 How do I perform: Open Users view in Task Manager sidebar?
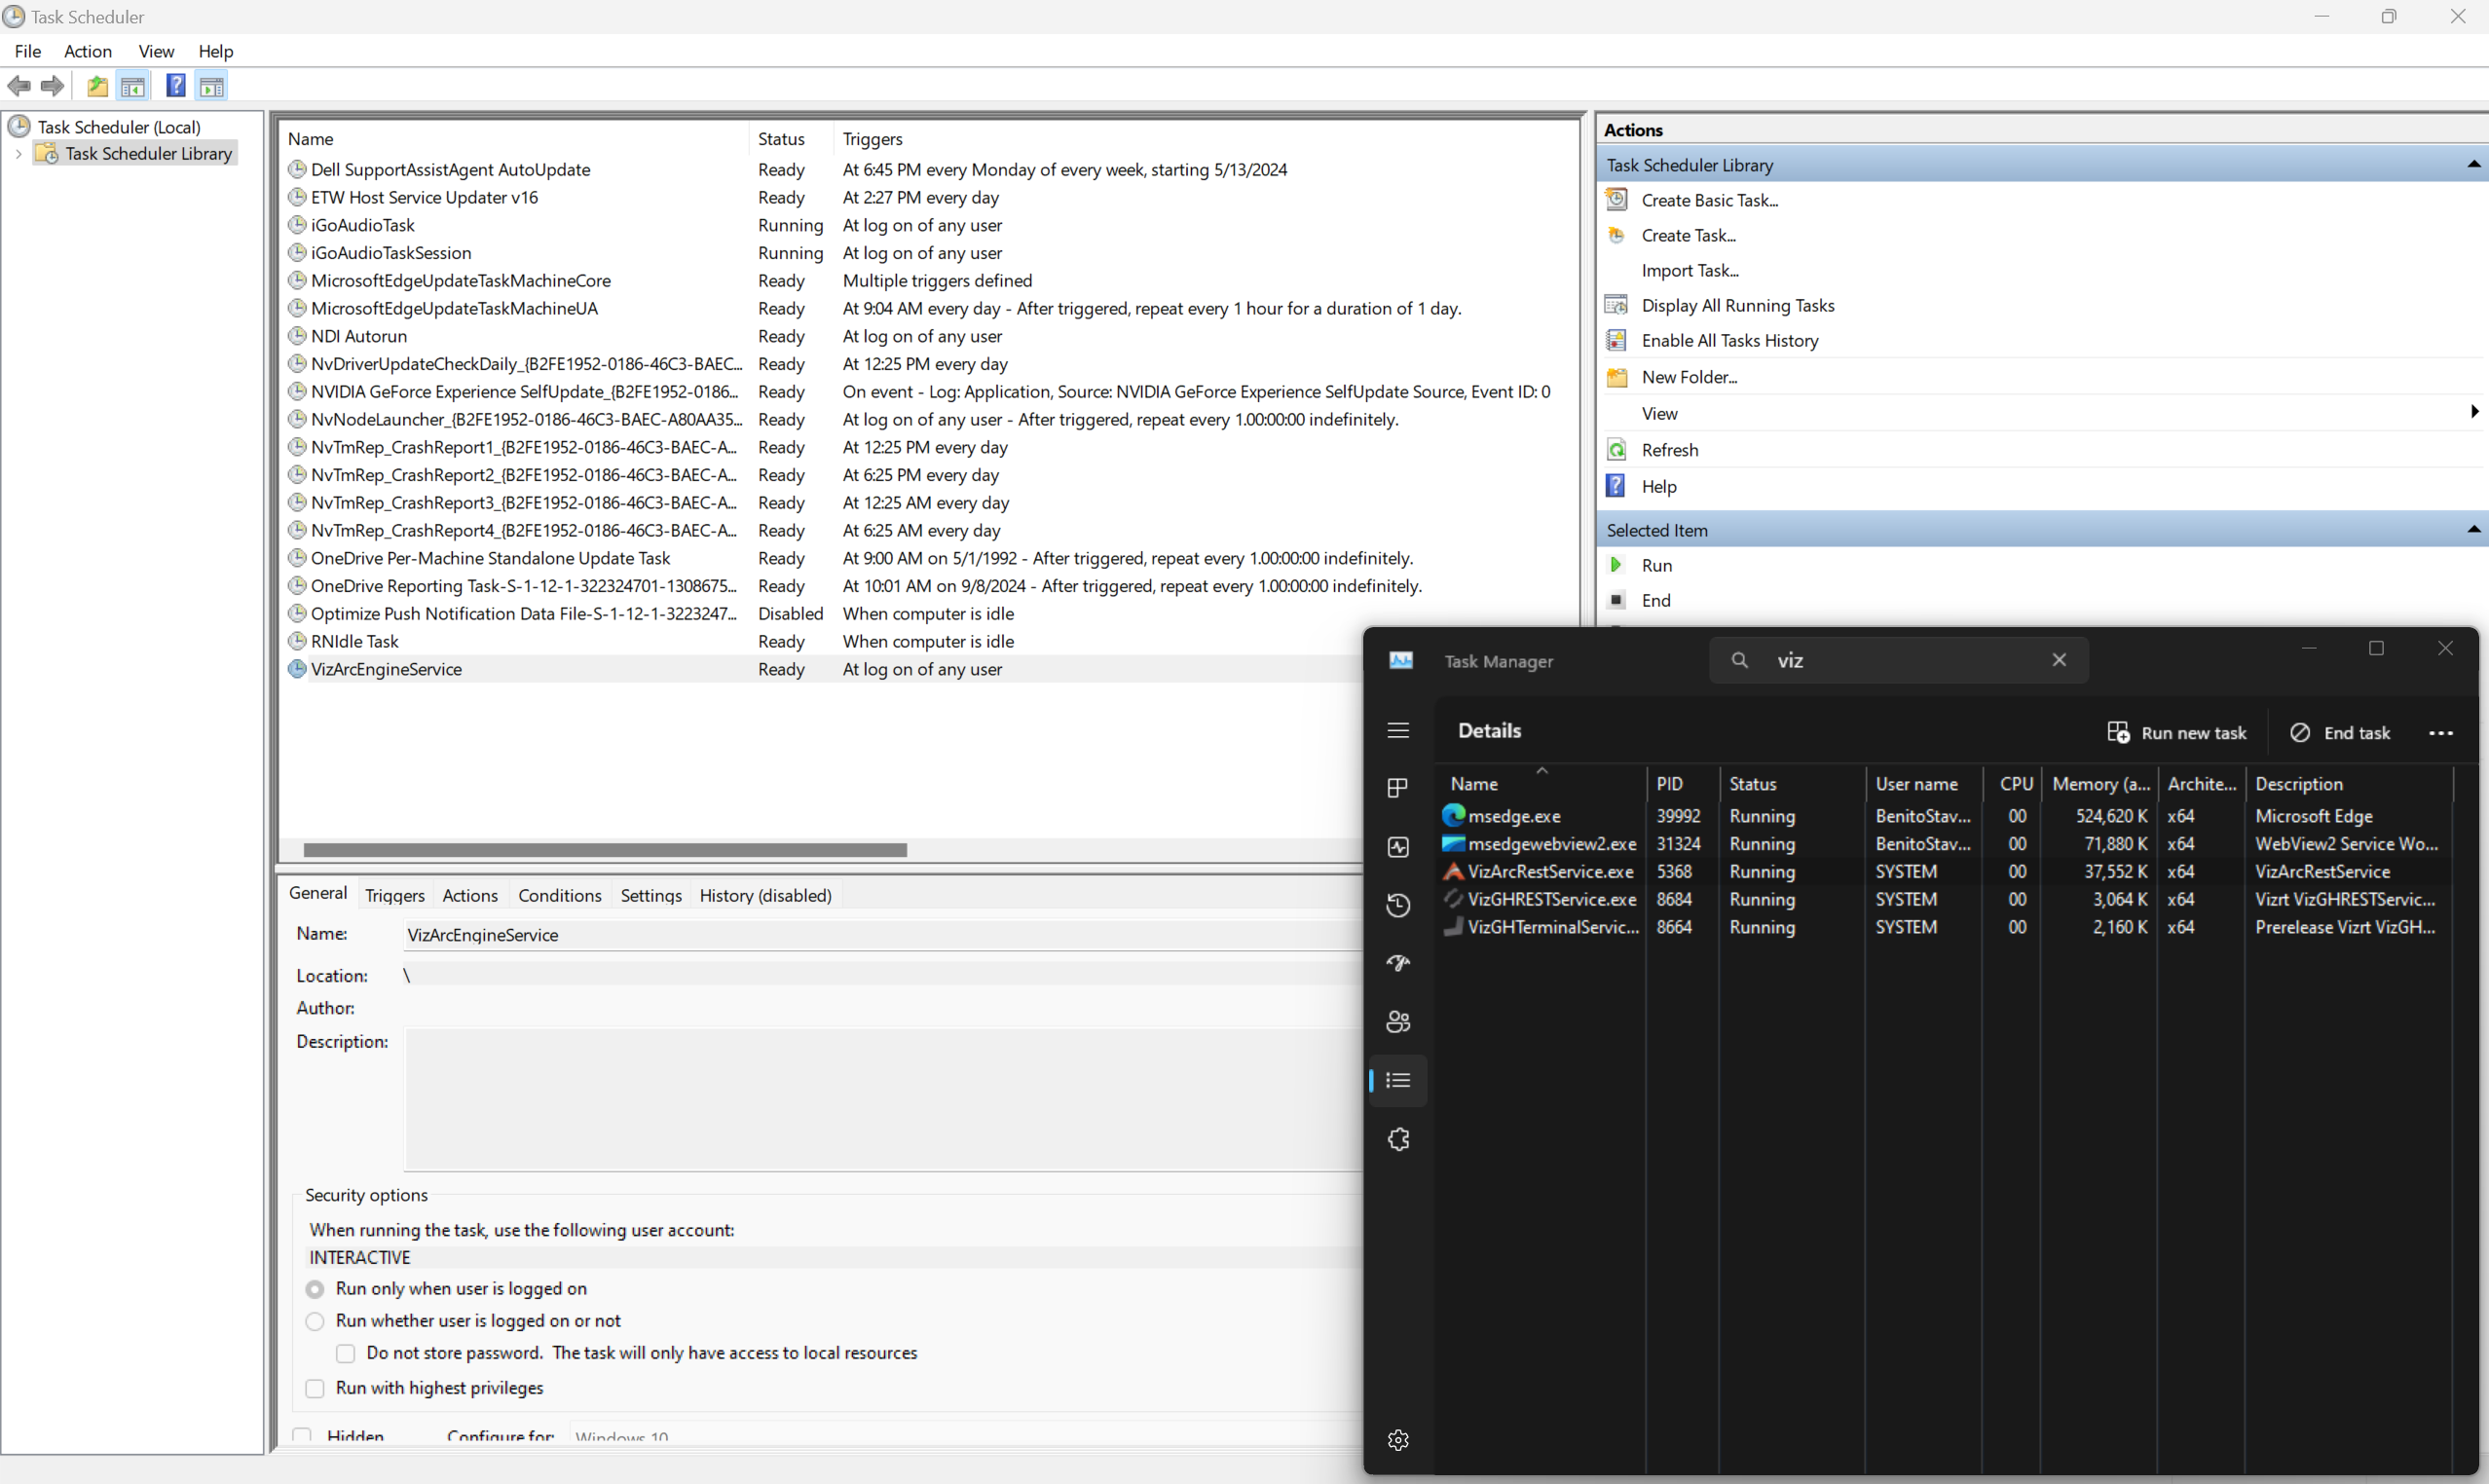point(1398,1021)
